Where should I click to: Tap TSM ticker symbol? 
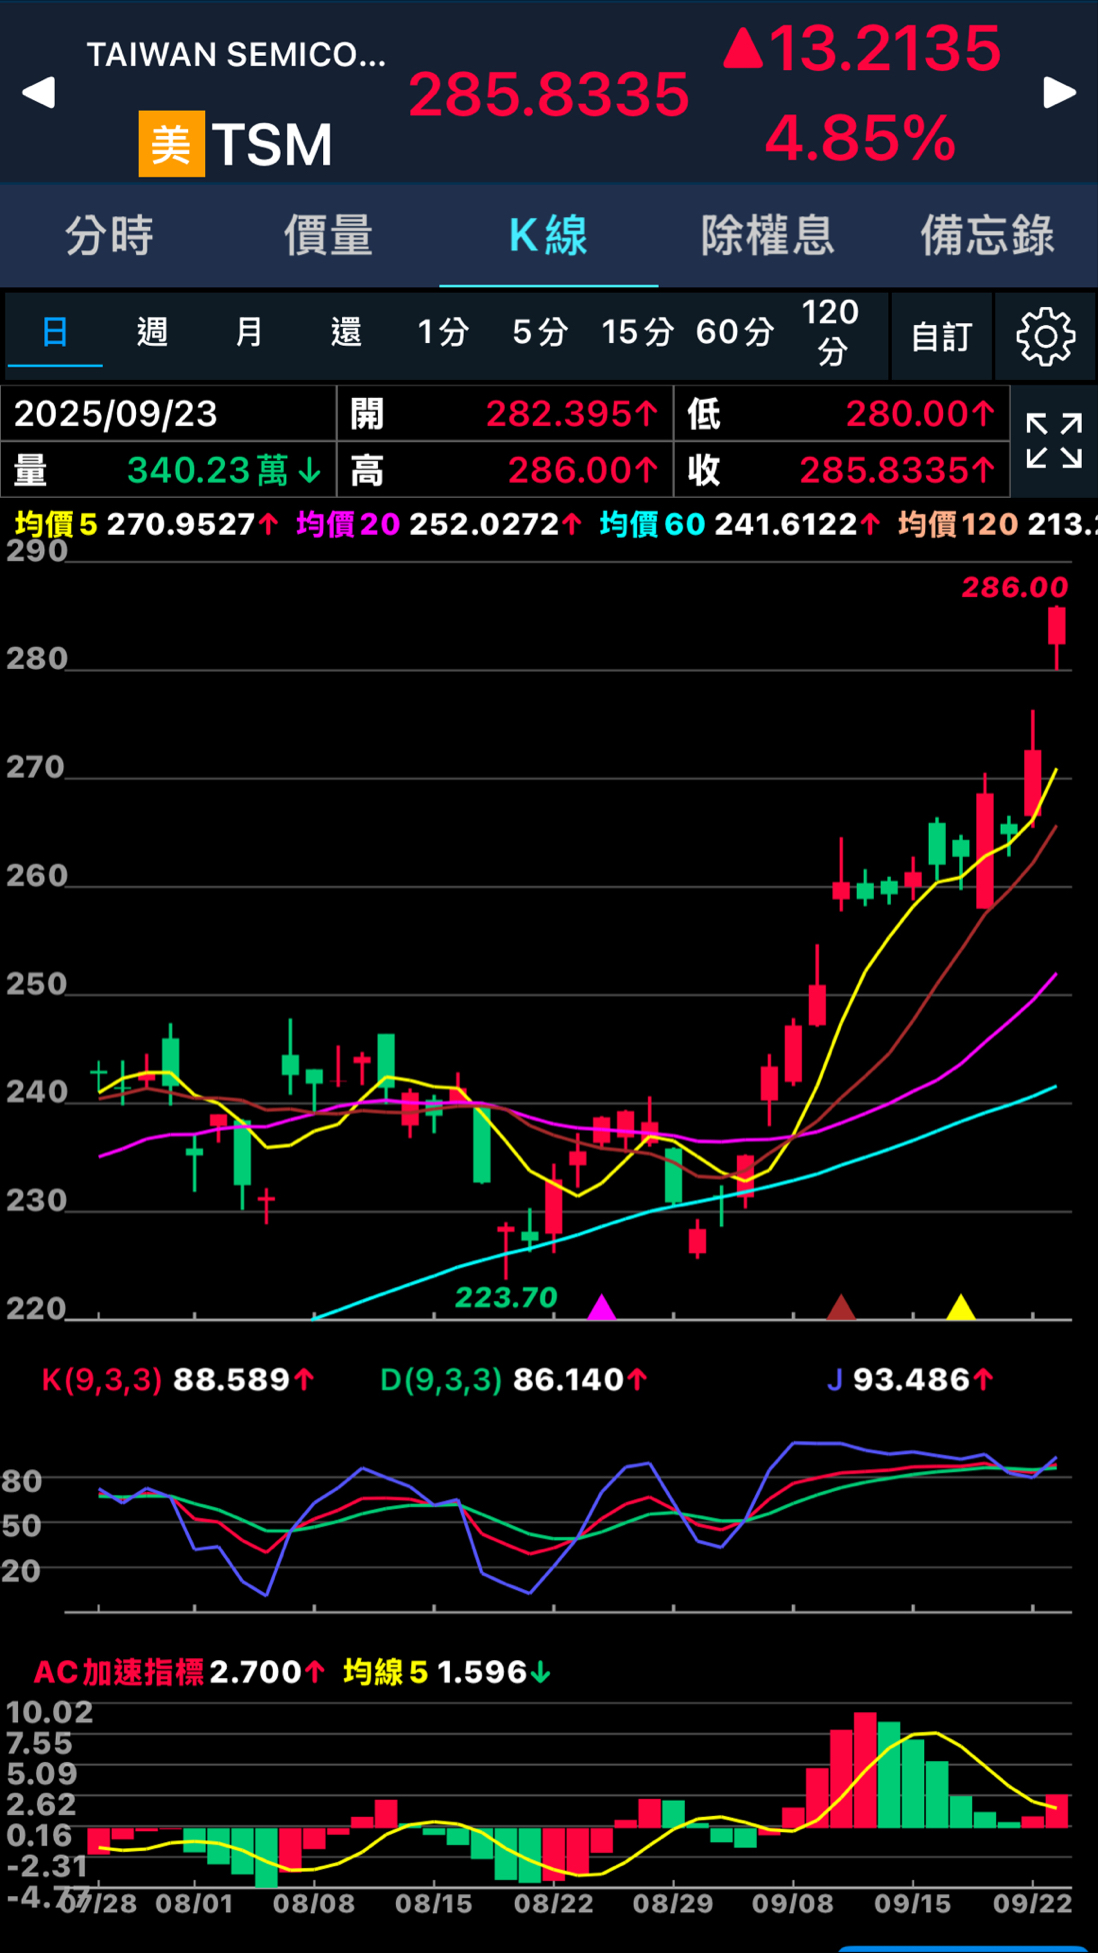[x=272, y=145]
